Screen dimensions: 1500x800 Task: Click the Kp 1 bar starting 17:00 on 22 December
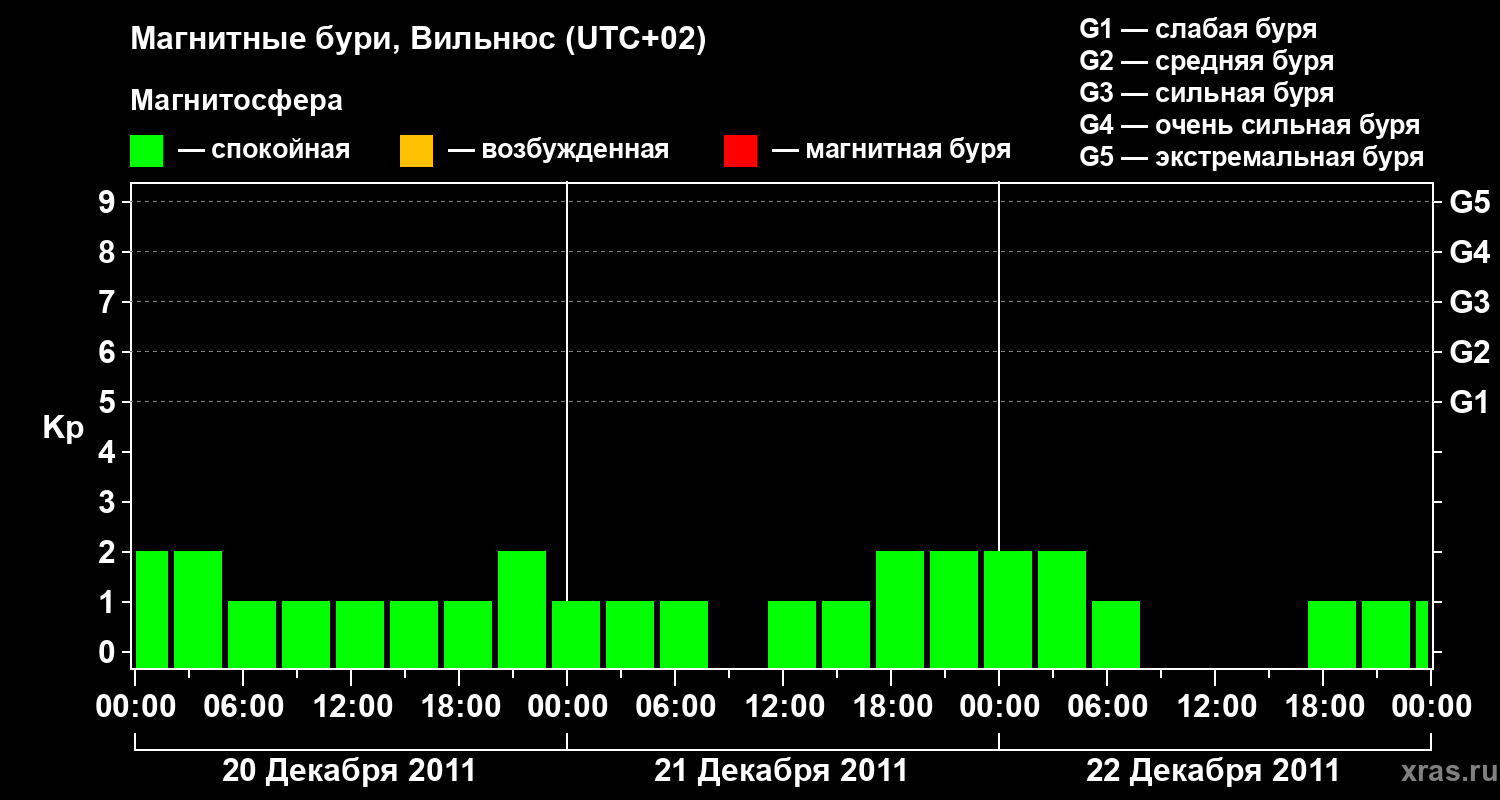pos(1332,634)
